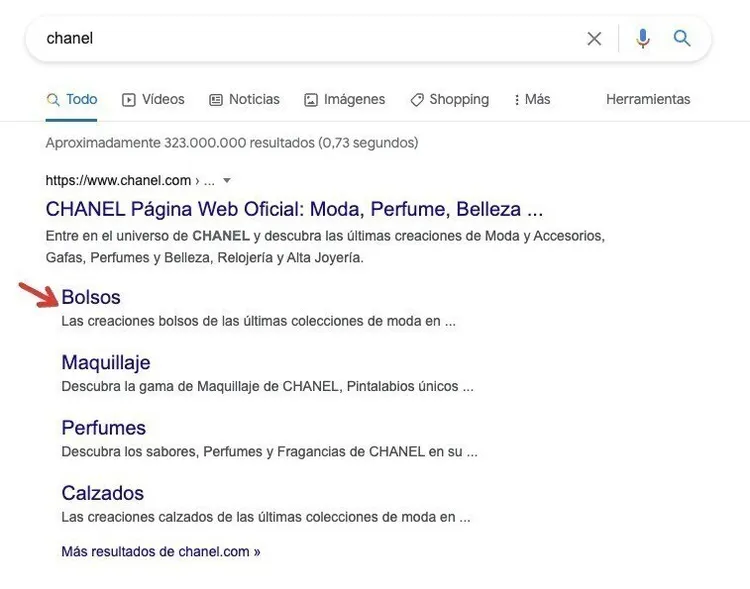Open the Maquillaje sitelink
Viewport: 750px width, 589px height.
point(106,363)
